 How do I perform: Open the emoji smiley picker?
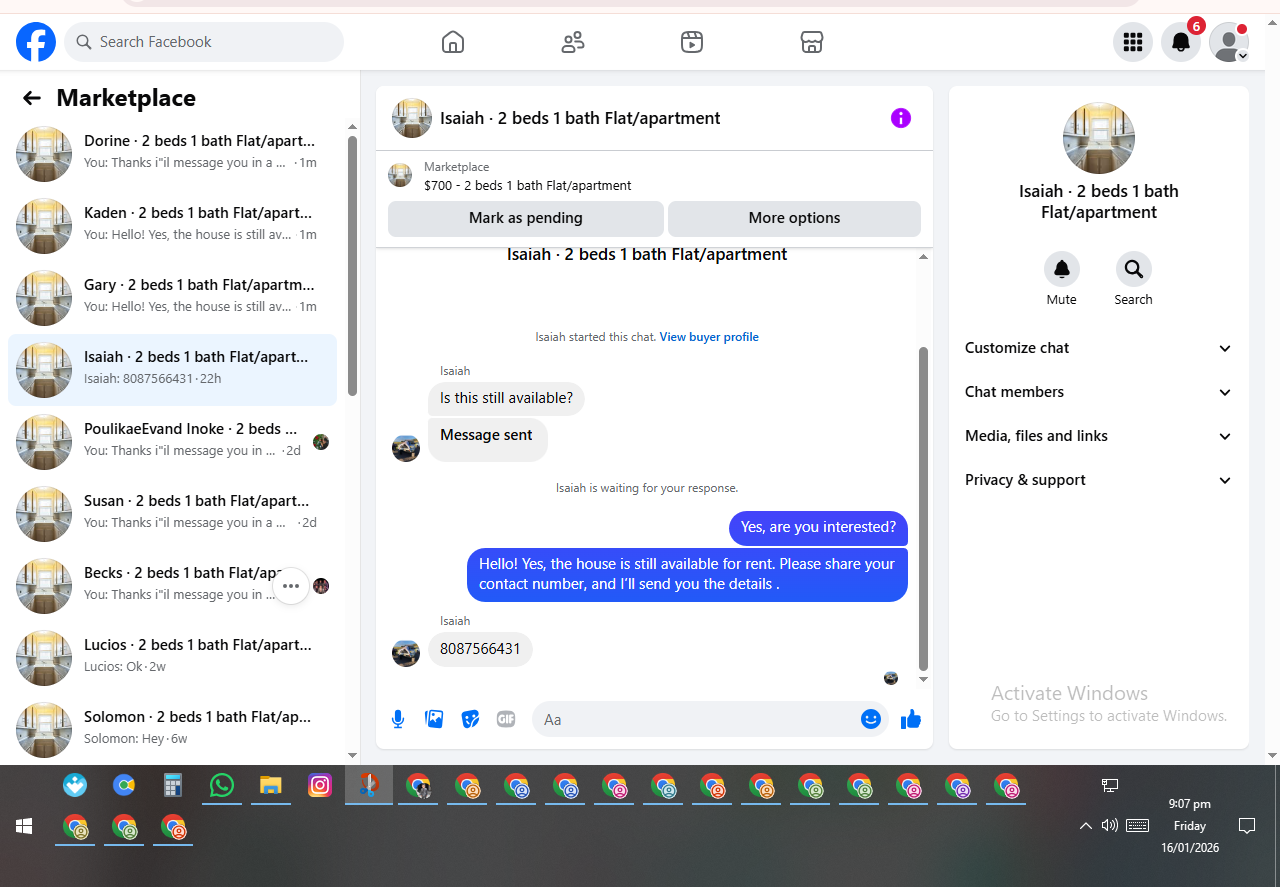[x=871, y=719]
